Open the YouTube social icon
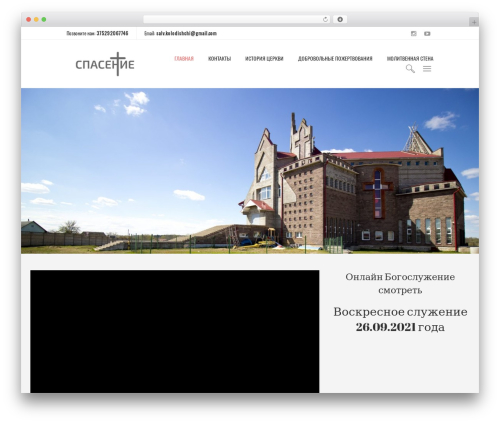The width and height of the screenshot is (500, 423). pyautogui.click(x=427, y=33)
